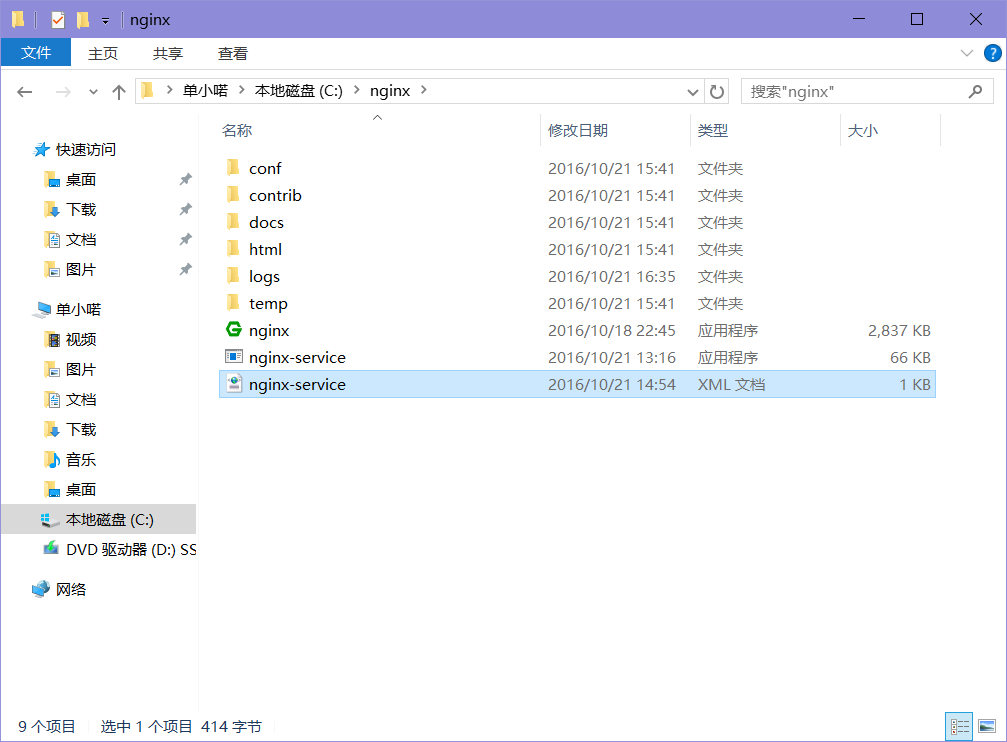1007x742 pixels.
Task: Sort by 大小 column header
Action: pyautogui.click(x=863, y=130)
